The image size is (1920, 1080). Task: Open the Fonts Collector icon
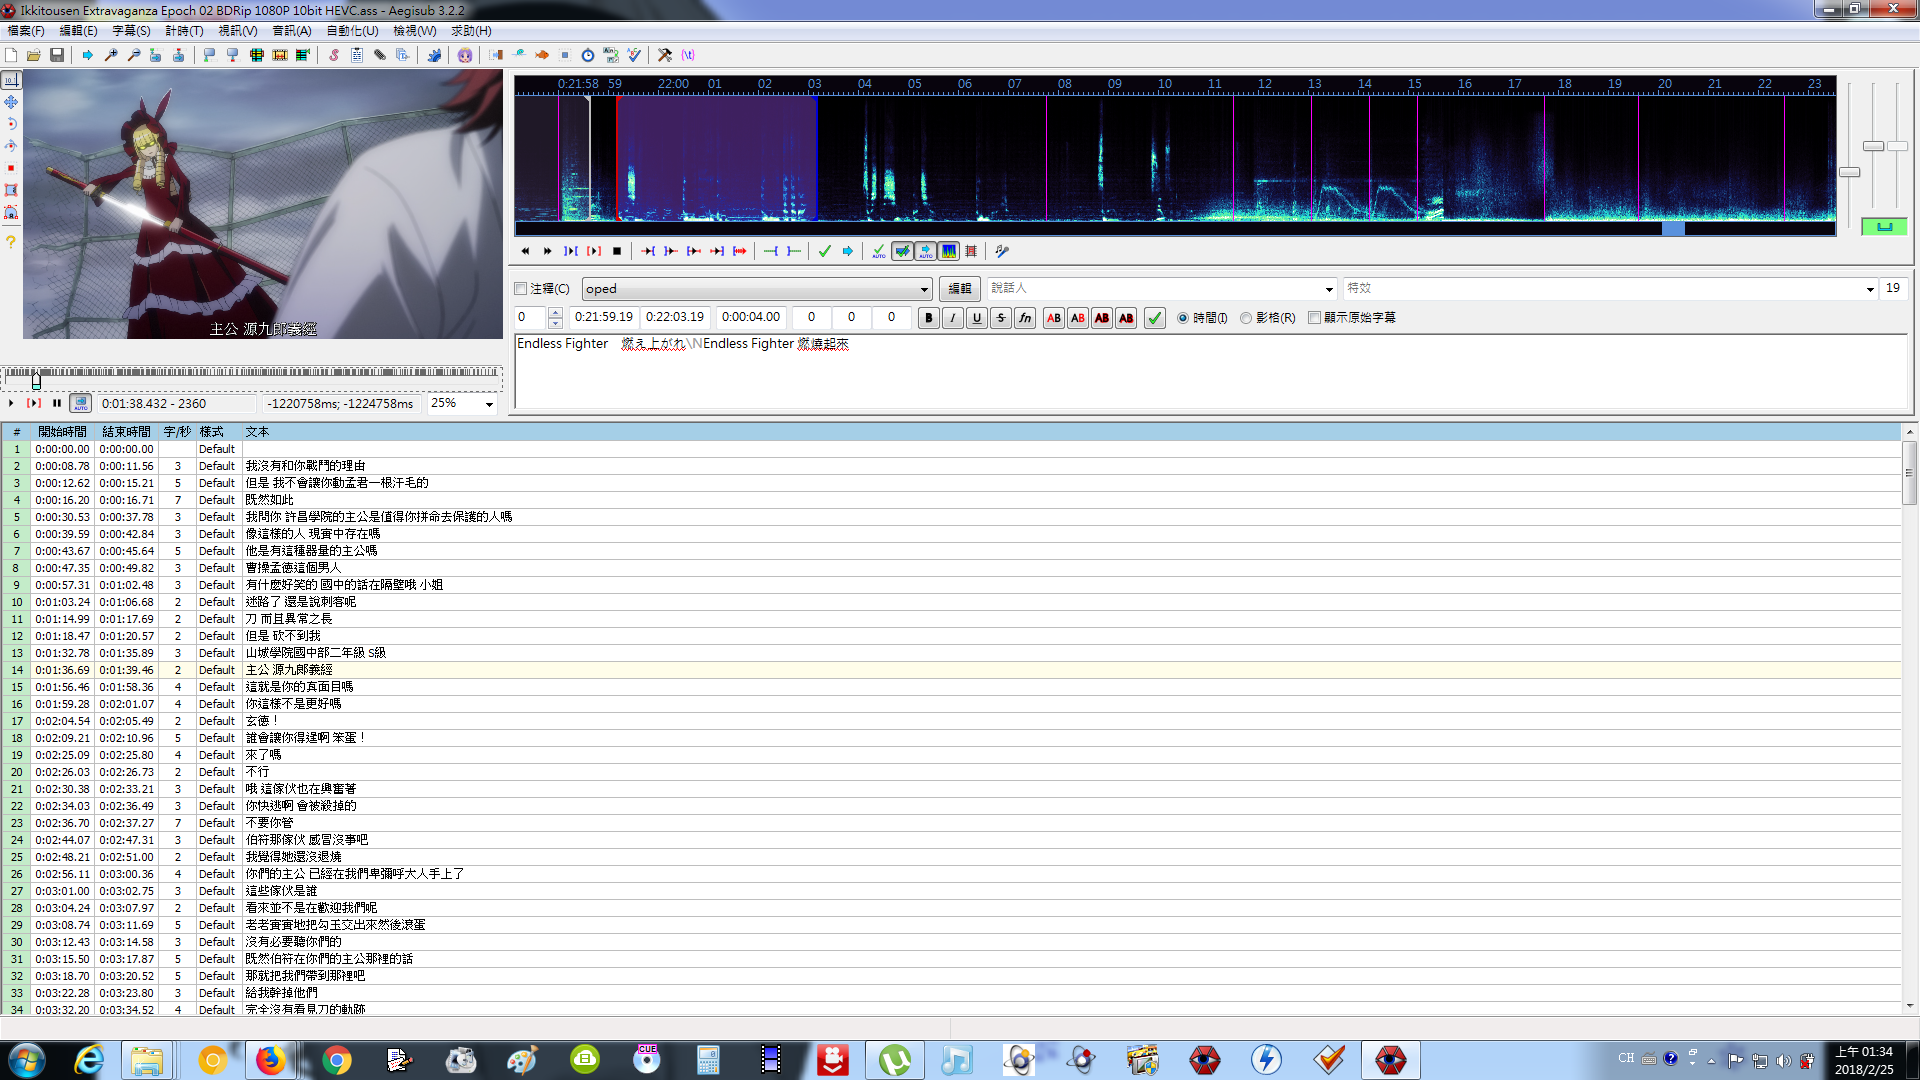[x=402, y=55]
